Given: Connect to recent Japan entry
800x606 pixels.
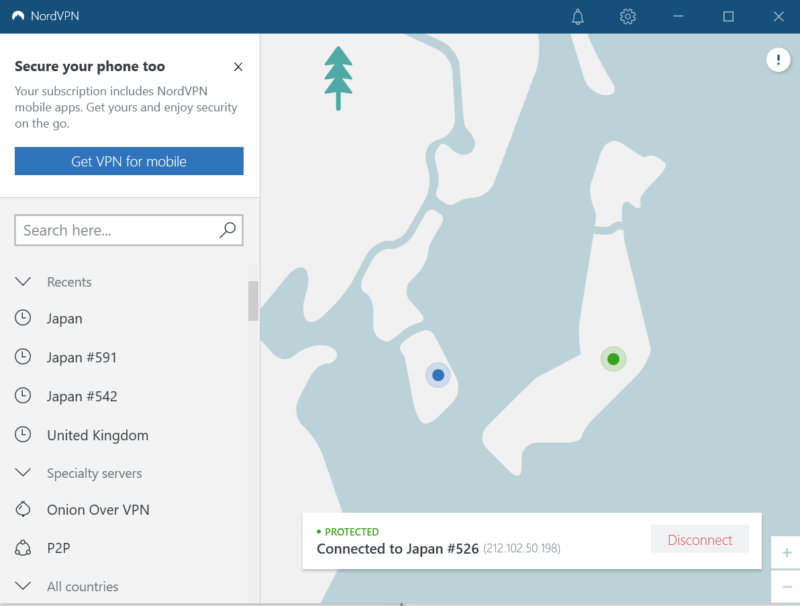Looking at the screenshot, I should coord(64,318).
